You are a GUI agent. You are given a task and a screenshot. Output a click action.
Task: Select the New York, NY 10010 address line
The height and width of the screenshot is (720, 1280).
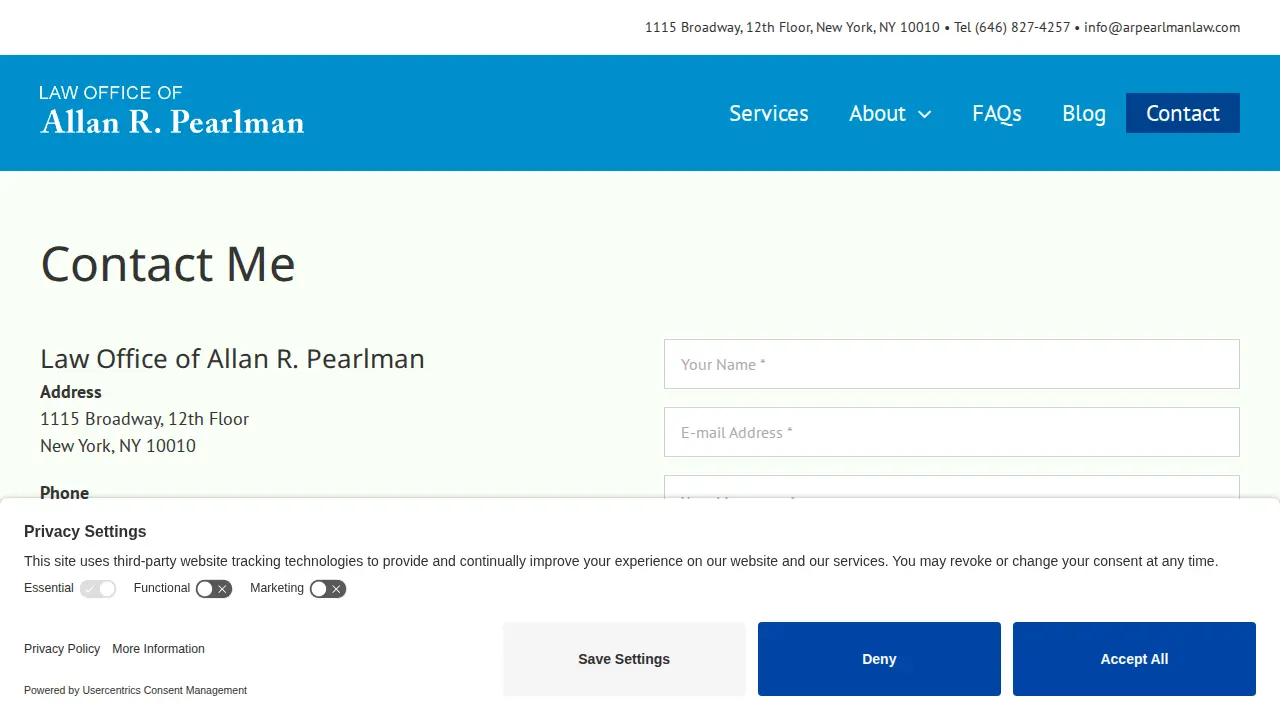point(118,446)
